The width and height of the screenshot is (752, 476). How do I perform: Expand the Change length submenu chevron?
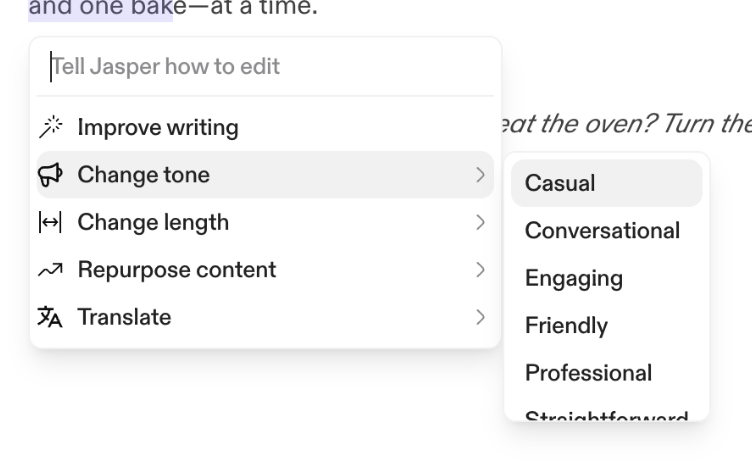[480, 223]
